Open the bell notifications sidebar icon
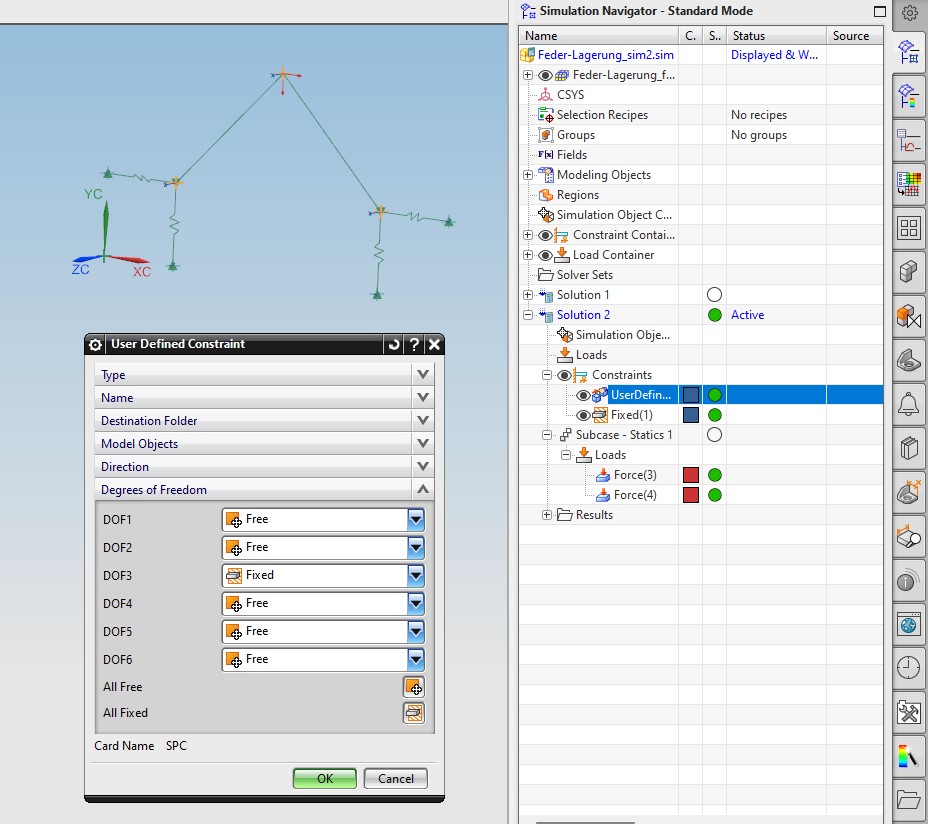The height and width of the screenshot is (824, 928). pos(908,404)
